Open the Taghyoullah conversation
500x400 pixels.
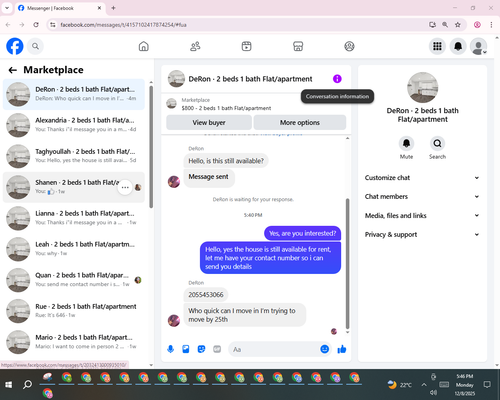click(x=74, y=156)
